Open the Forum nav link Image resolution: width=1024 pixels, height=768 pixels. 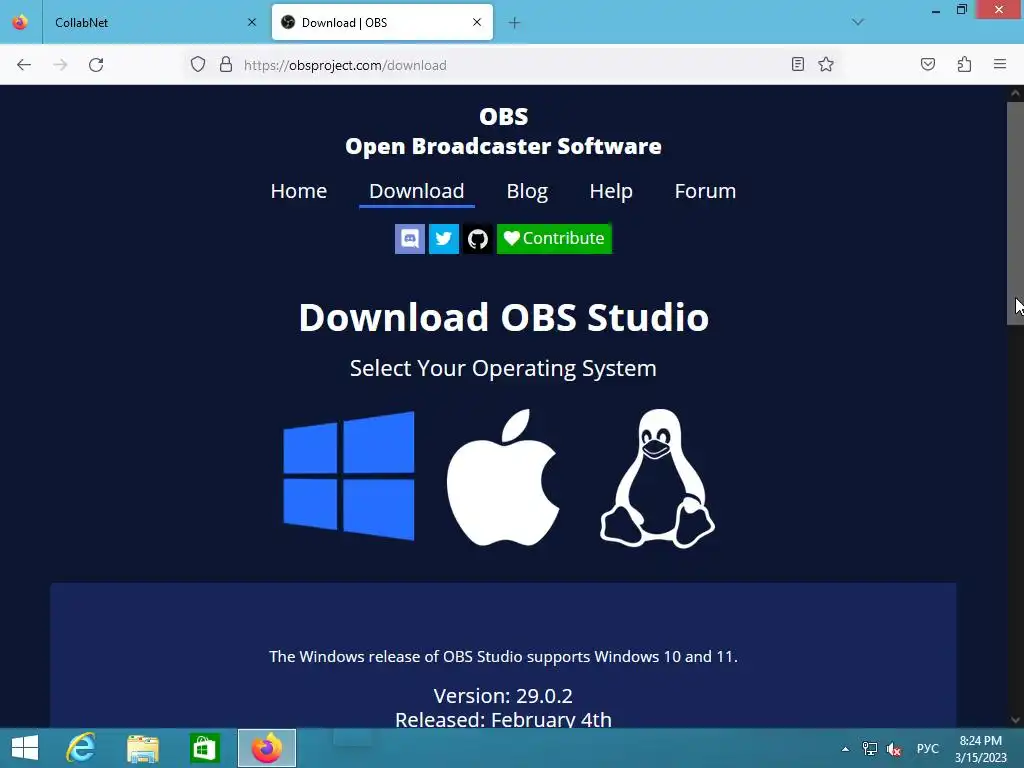pyautogui.click(x=705, y=191)
